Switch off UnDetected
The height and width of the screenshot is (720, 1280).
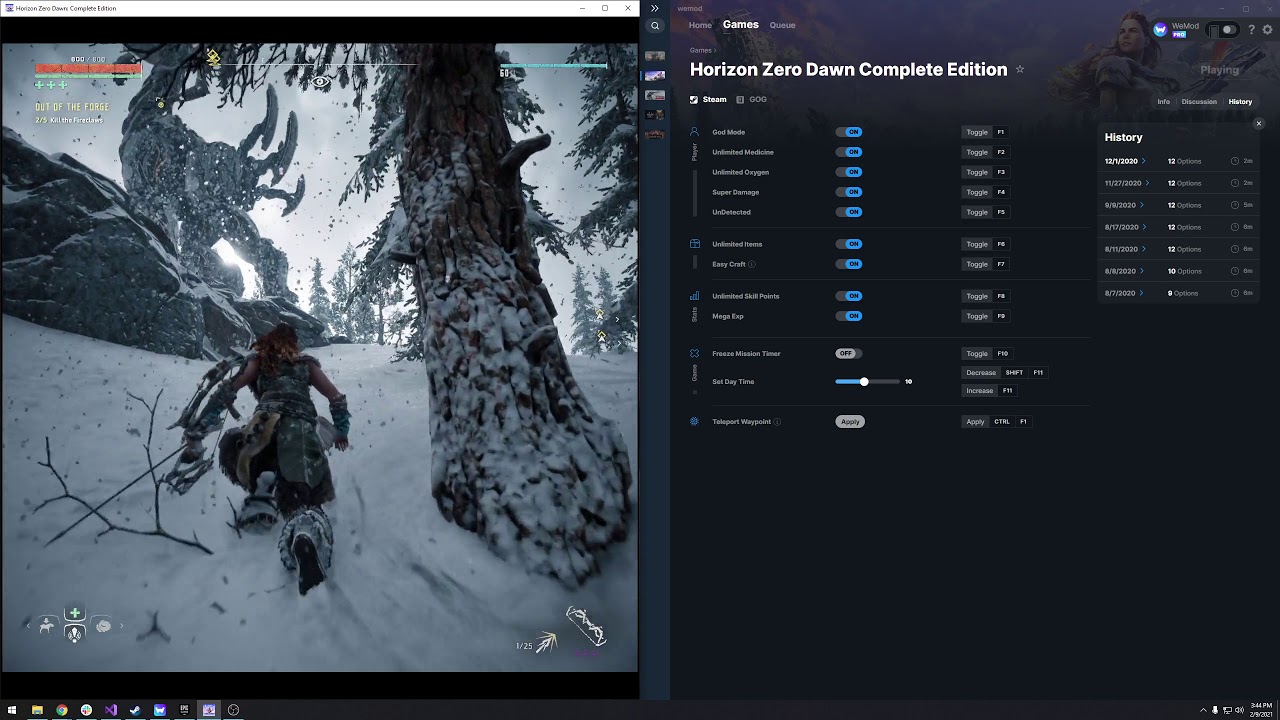pos(849,212)
